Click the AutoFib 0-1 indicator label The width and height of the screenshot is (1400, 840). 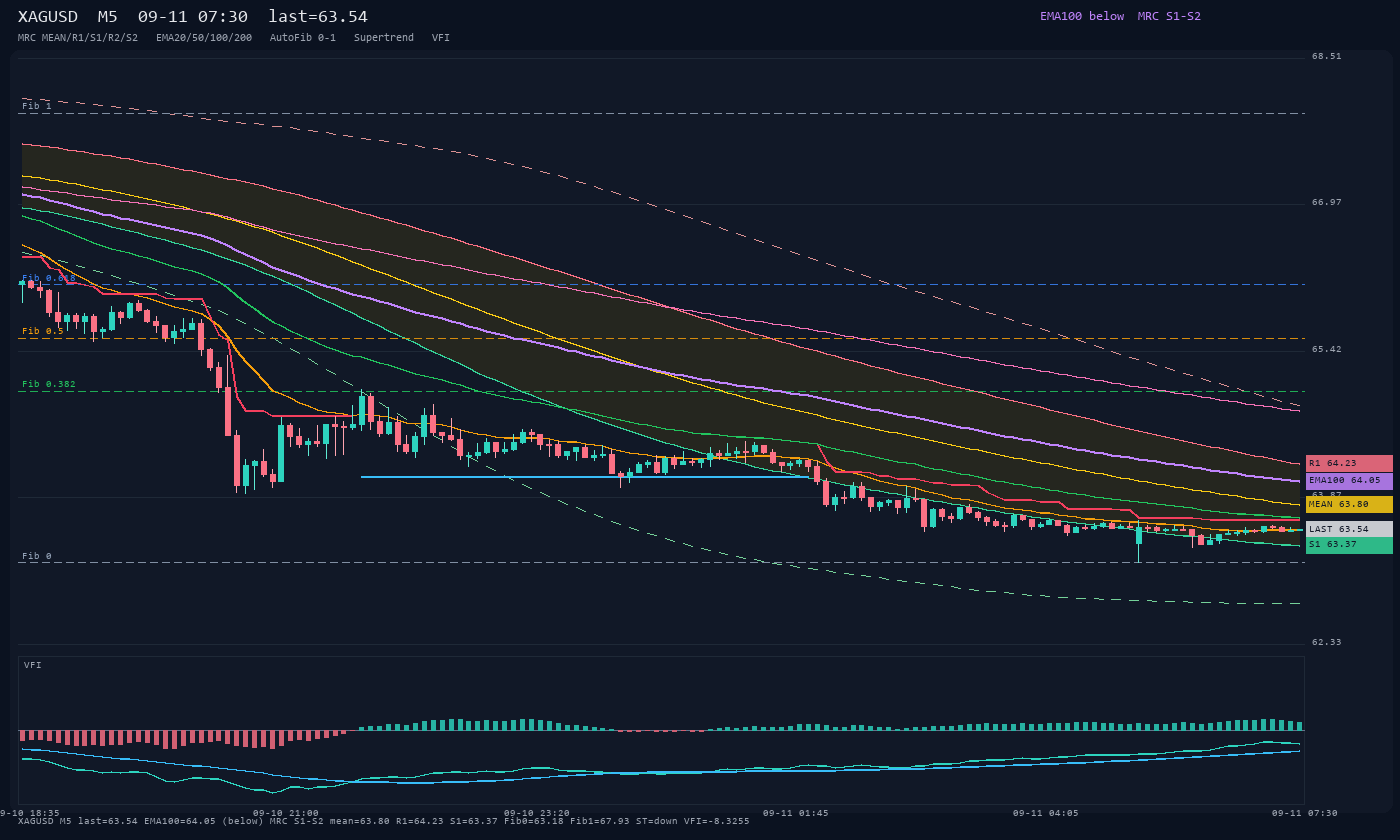(x=303, y=38)
